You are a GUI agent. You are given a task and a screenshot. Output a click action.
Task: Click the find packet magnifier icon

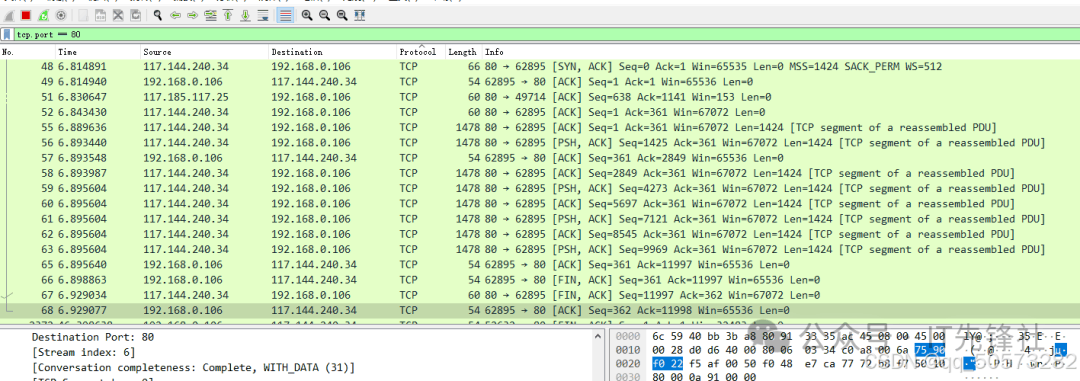[x=158, y=15]
